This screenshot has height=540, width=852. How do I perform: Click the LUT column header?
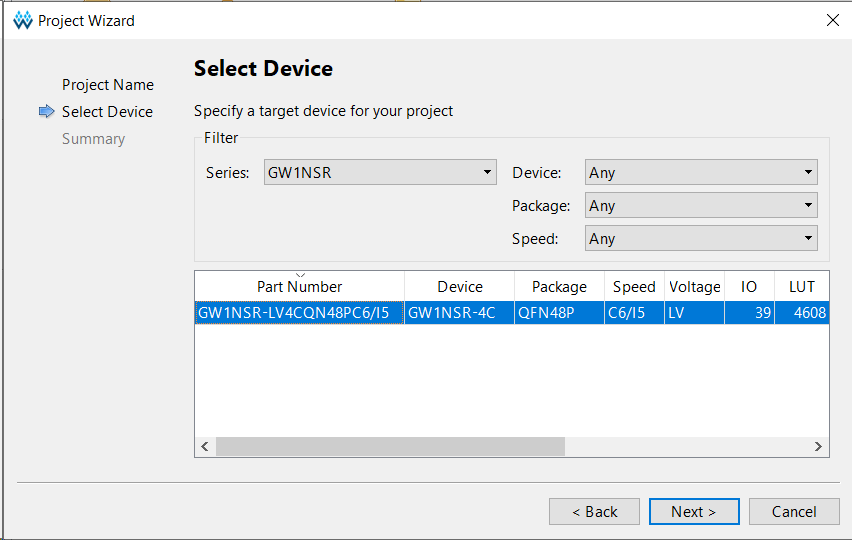[x=801, y=287]
